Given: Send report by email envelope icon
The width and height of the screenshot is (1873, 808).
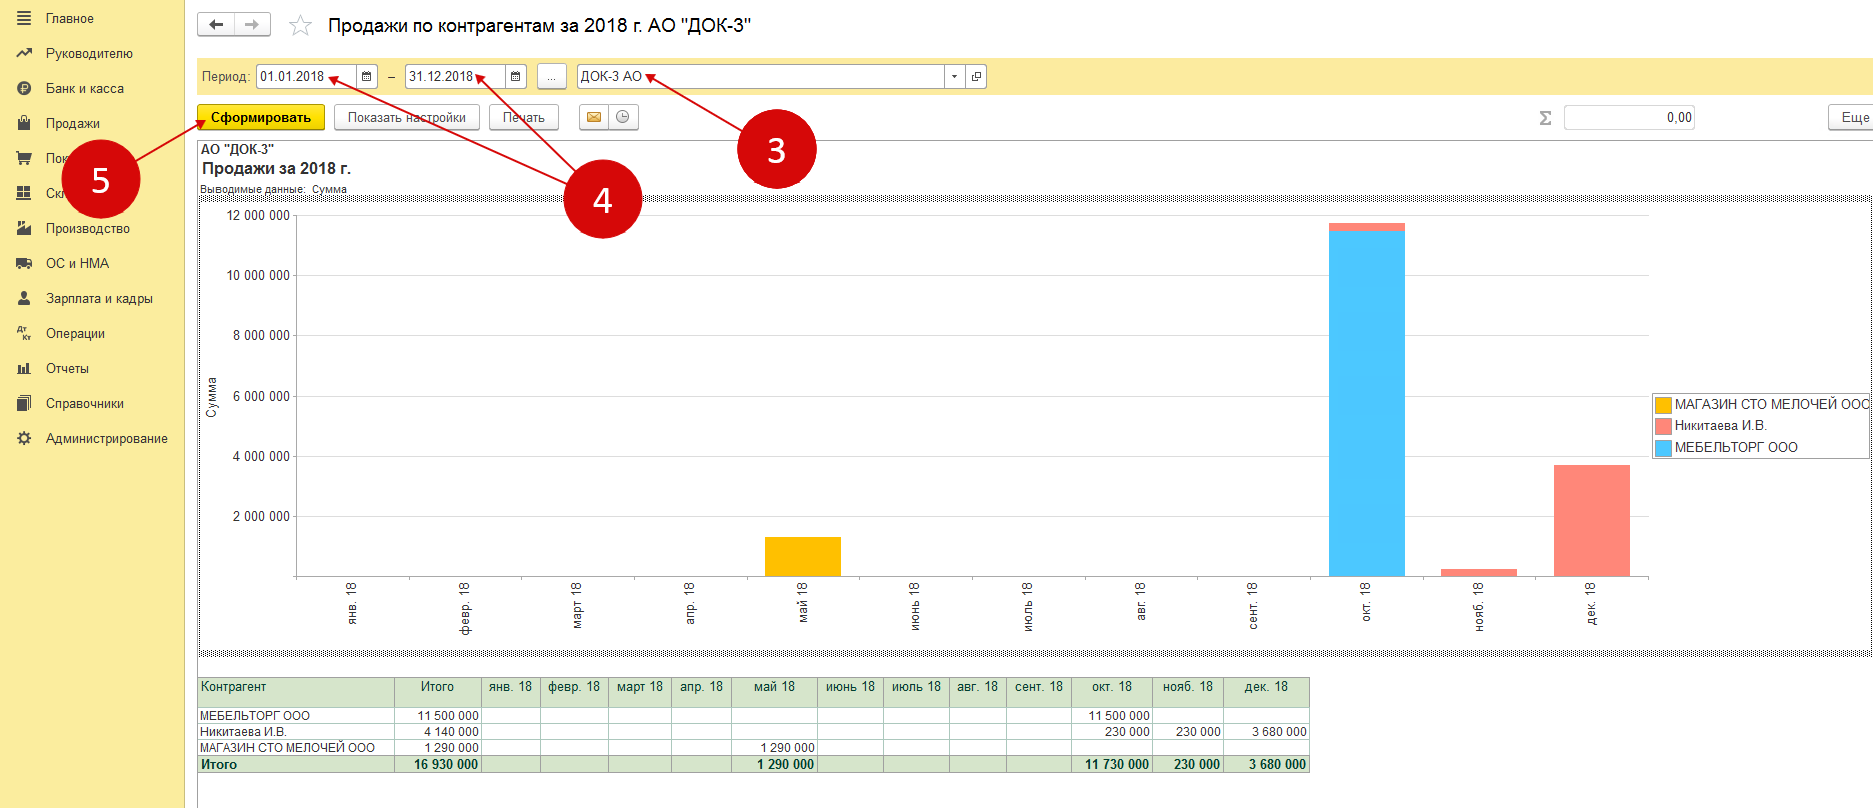Looking at the screenshot, I should (594, 117).
